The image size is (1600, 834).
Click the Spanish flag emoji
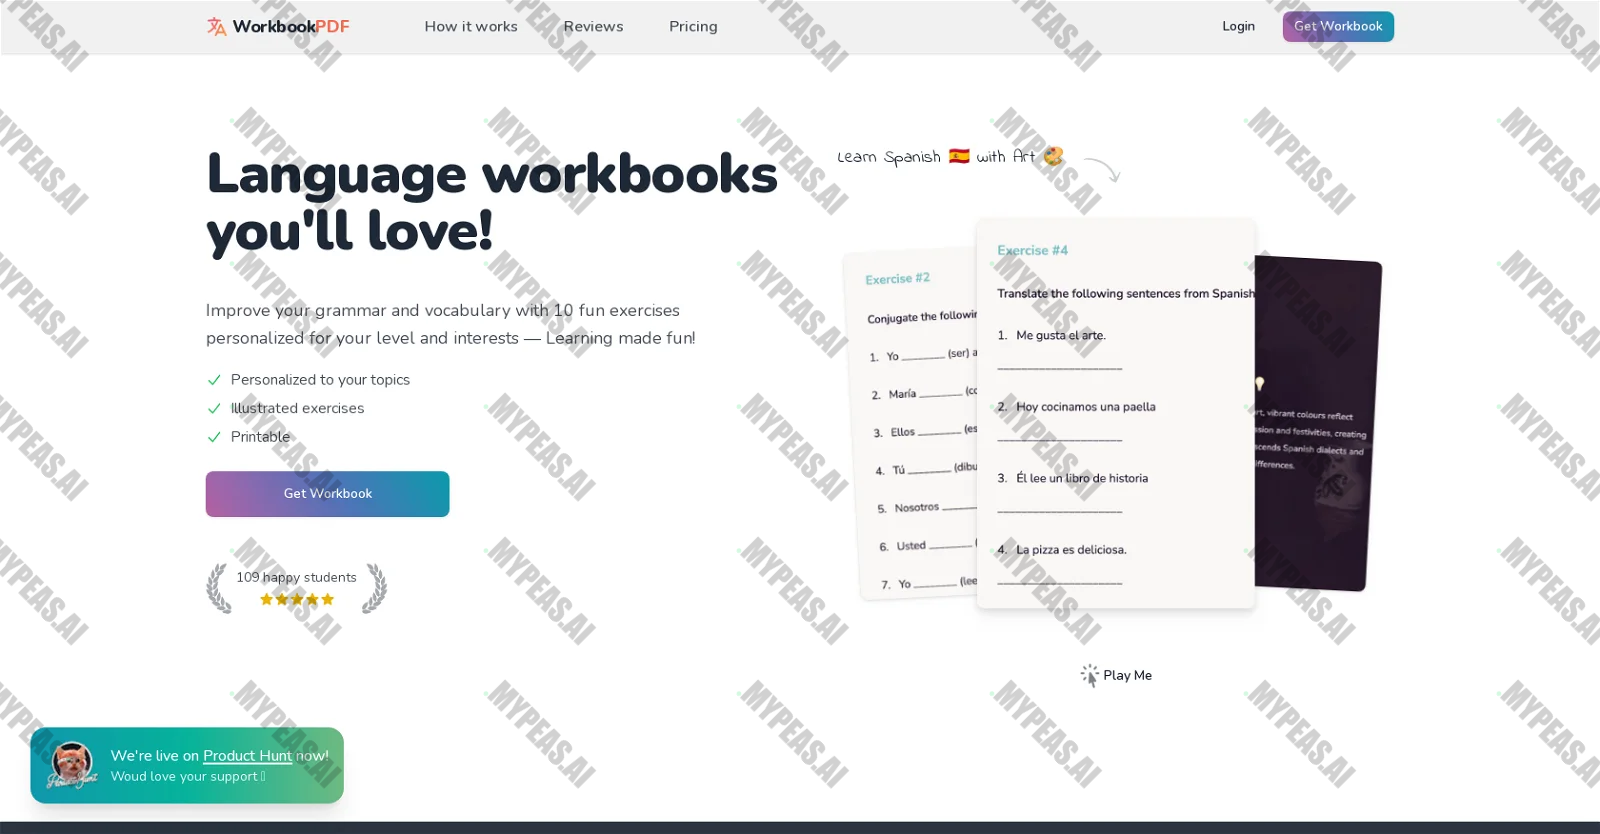[x=959, y=156]
